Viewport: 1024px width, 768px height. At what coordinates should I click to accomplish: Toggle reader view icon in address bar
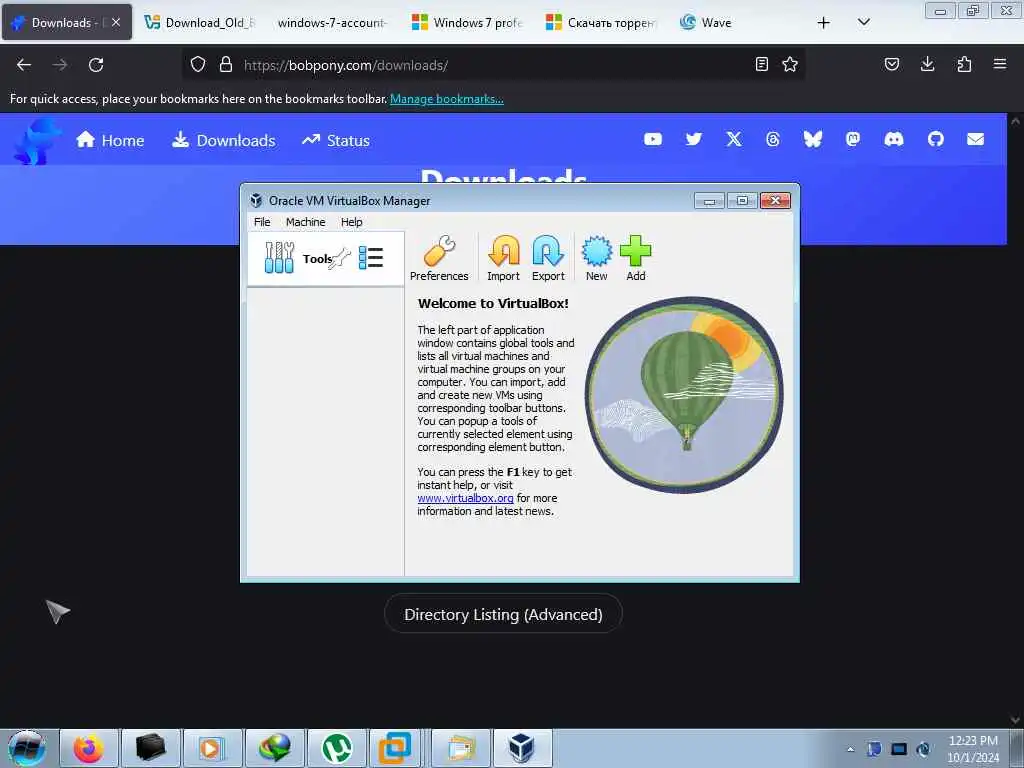[761, 65]
